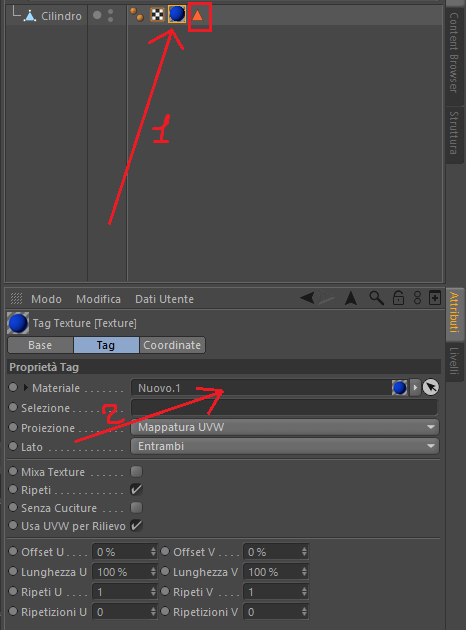Adjust the Lunghezza U stepper arrows
The height and width of the screenshot is (630, 466).
click(x=153, y=572)
